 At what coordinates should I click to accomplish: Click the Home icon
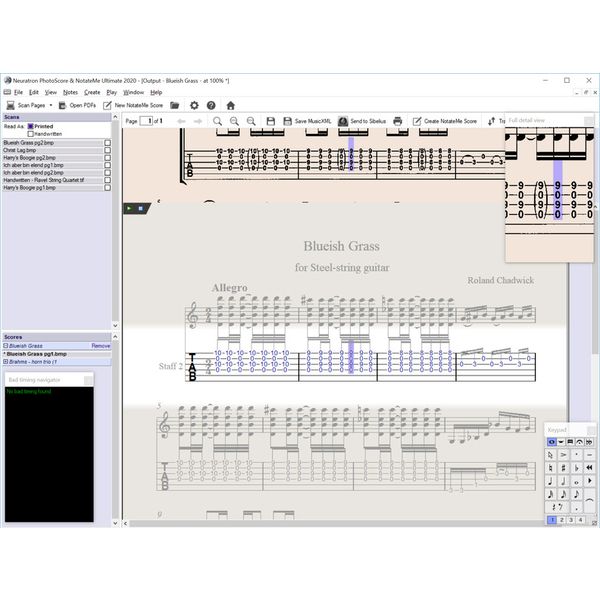coord(230,105)
